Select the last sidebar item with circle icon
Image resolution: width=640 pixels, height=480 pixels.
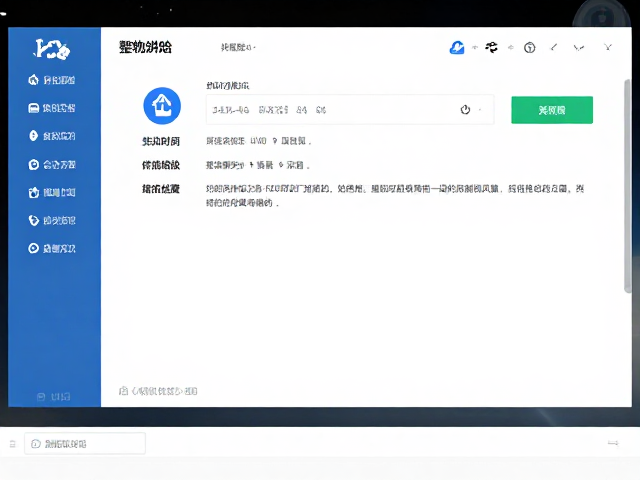click(x=52, y=248)
